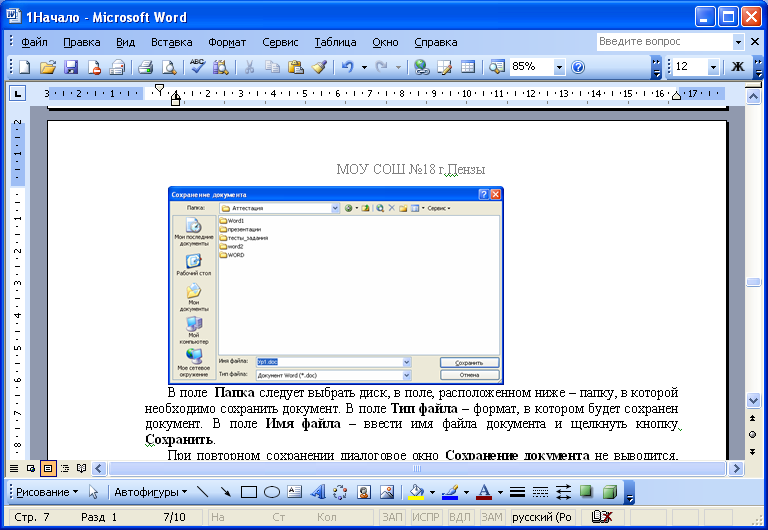Print the document
The image size is (768, 530).
pos(145,67)
